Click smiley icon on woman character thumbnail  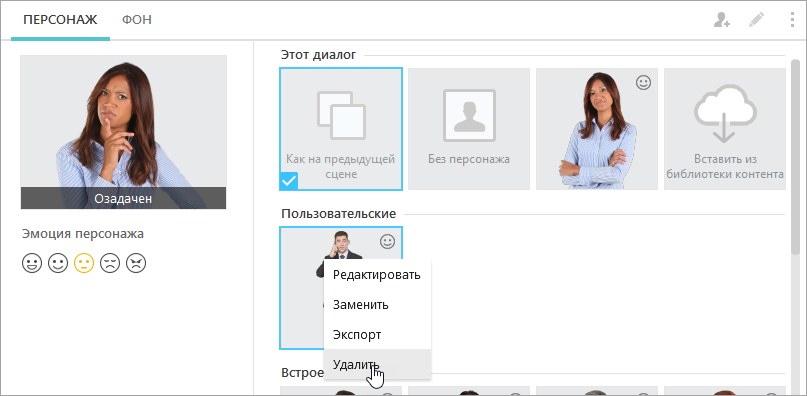pyautogui.click(x=643, y=82)
